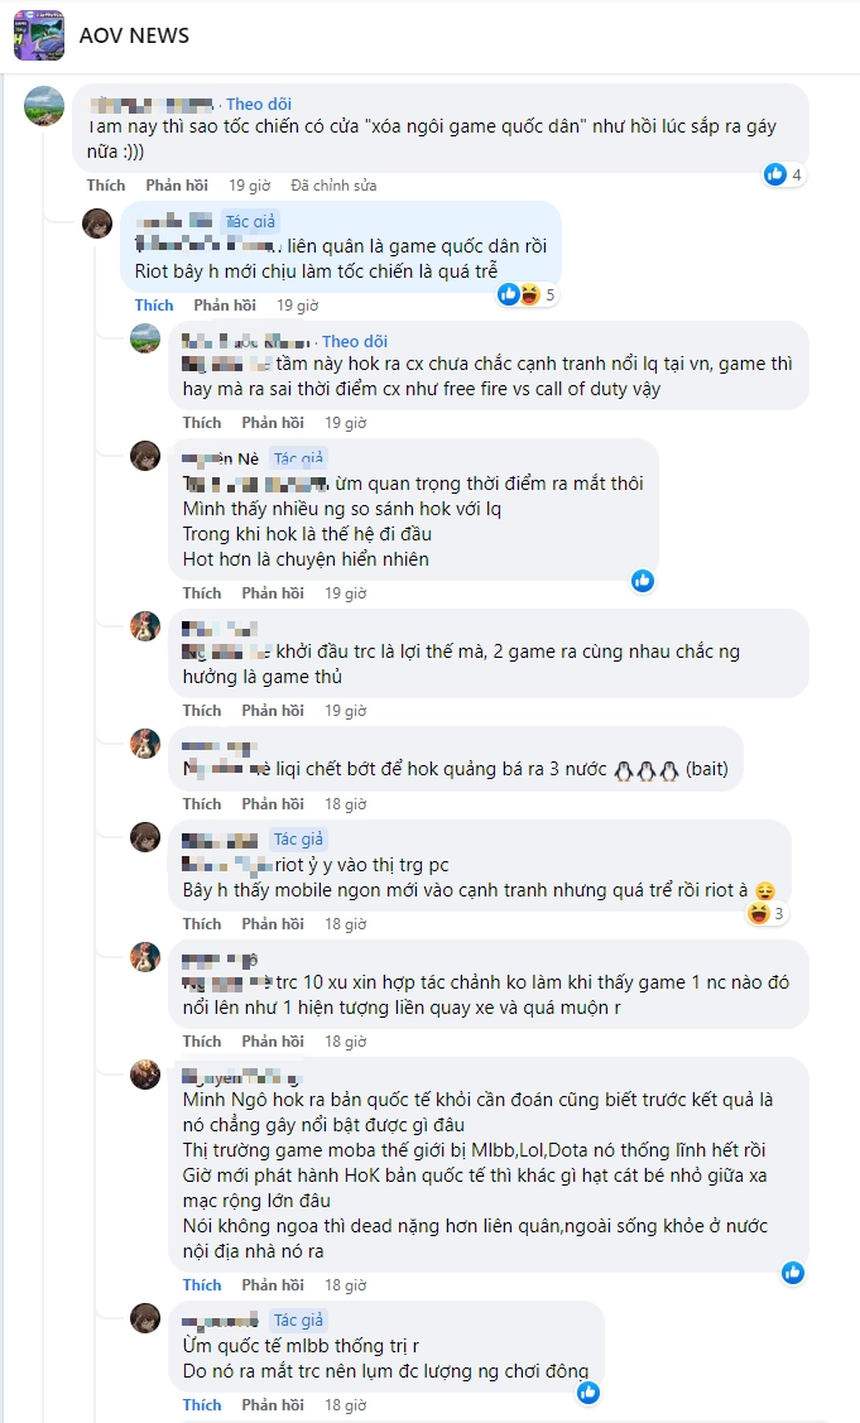This screenshot has height=1423, width=860.
Task: Click the profile picture of commenter 'ên Nè'
Action: click(x=146, y=457)
